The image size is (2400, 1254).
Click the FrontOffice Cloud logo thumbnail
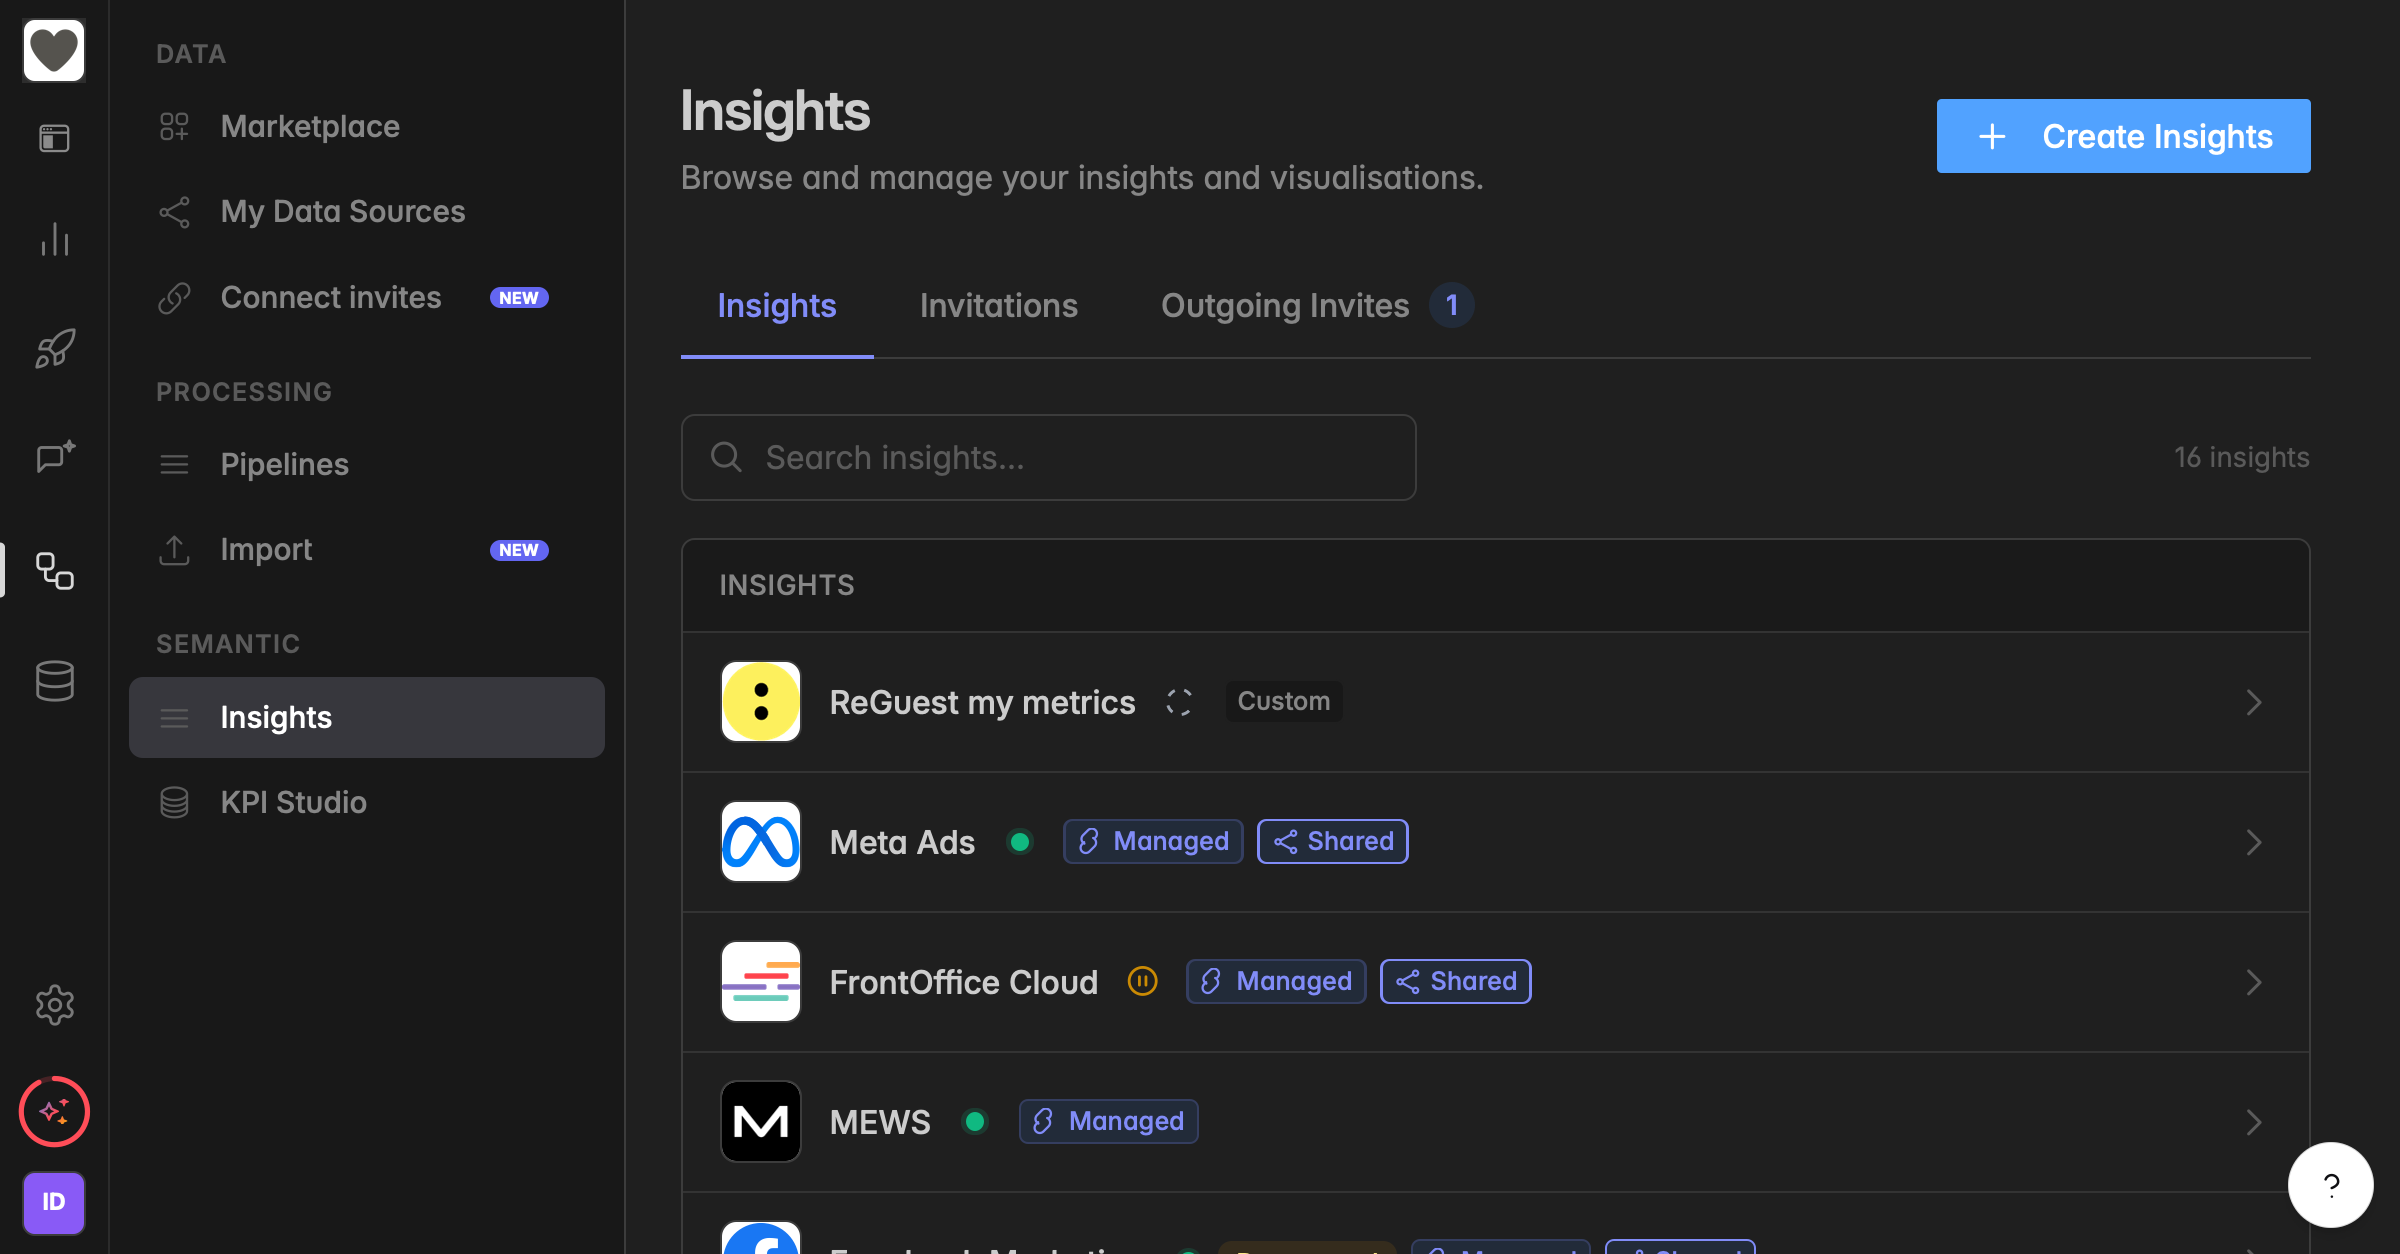pyautogui.click(x=761, y=981)
